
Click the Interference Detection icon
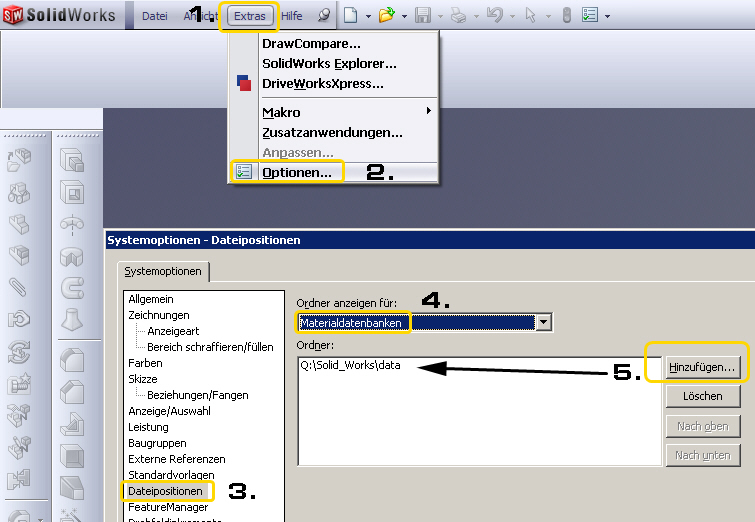(19, 479)
